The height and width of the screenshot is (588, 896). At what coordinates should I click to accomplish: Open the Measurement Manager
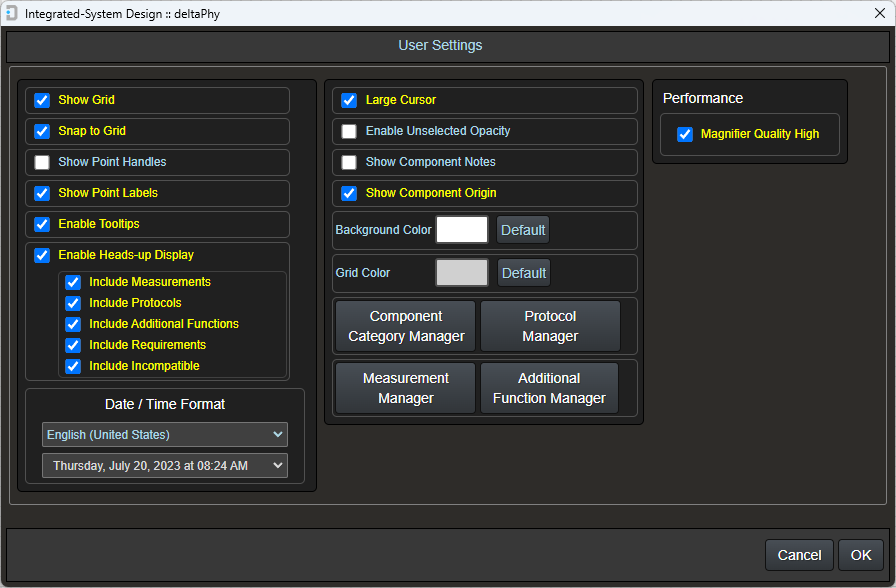pos(404,388)
